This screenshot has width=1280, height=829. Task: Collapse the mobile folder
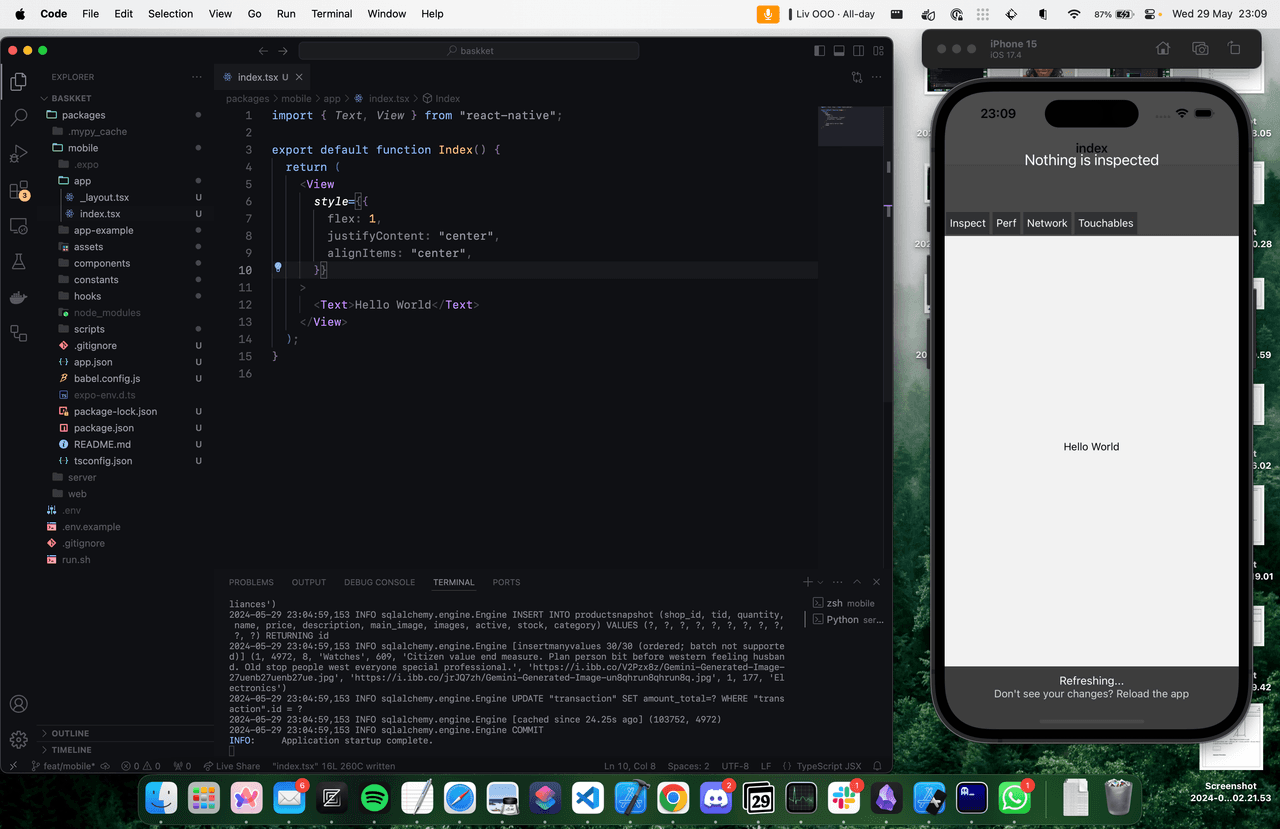pyautogui.click(x=83, y=148)
